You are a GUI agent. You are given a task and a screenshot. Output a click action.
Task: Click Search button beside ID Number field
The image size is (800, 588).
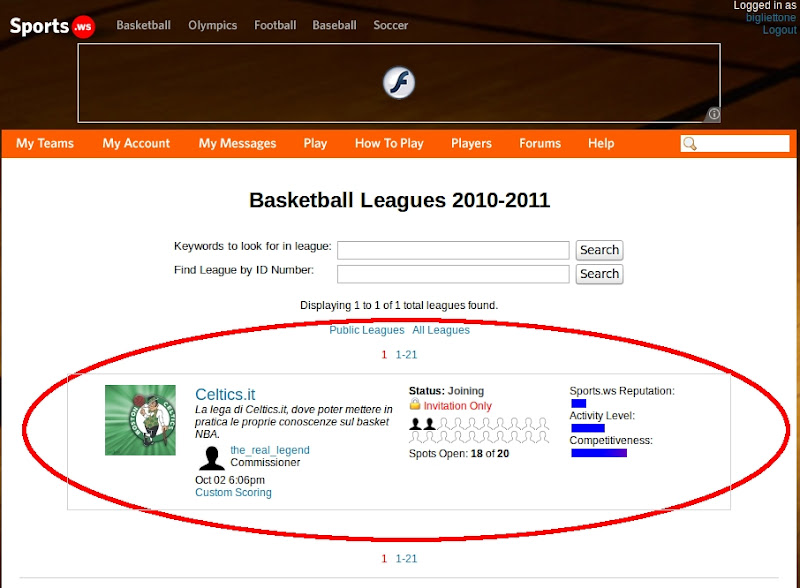click(x=599, y=274)
